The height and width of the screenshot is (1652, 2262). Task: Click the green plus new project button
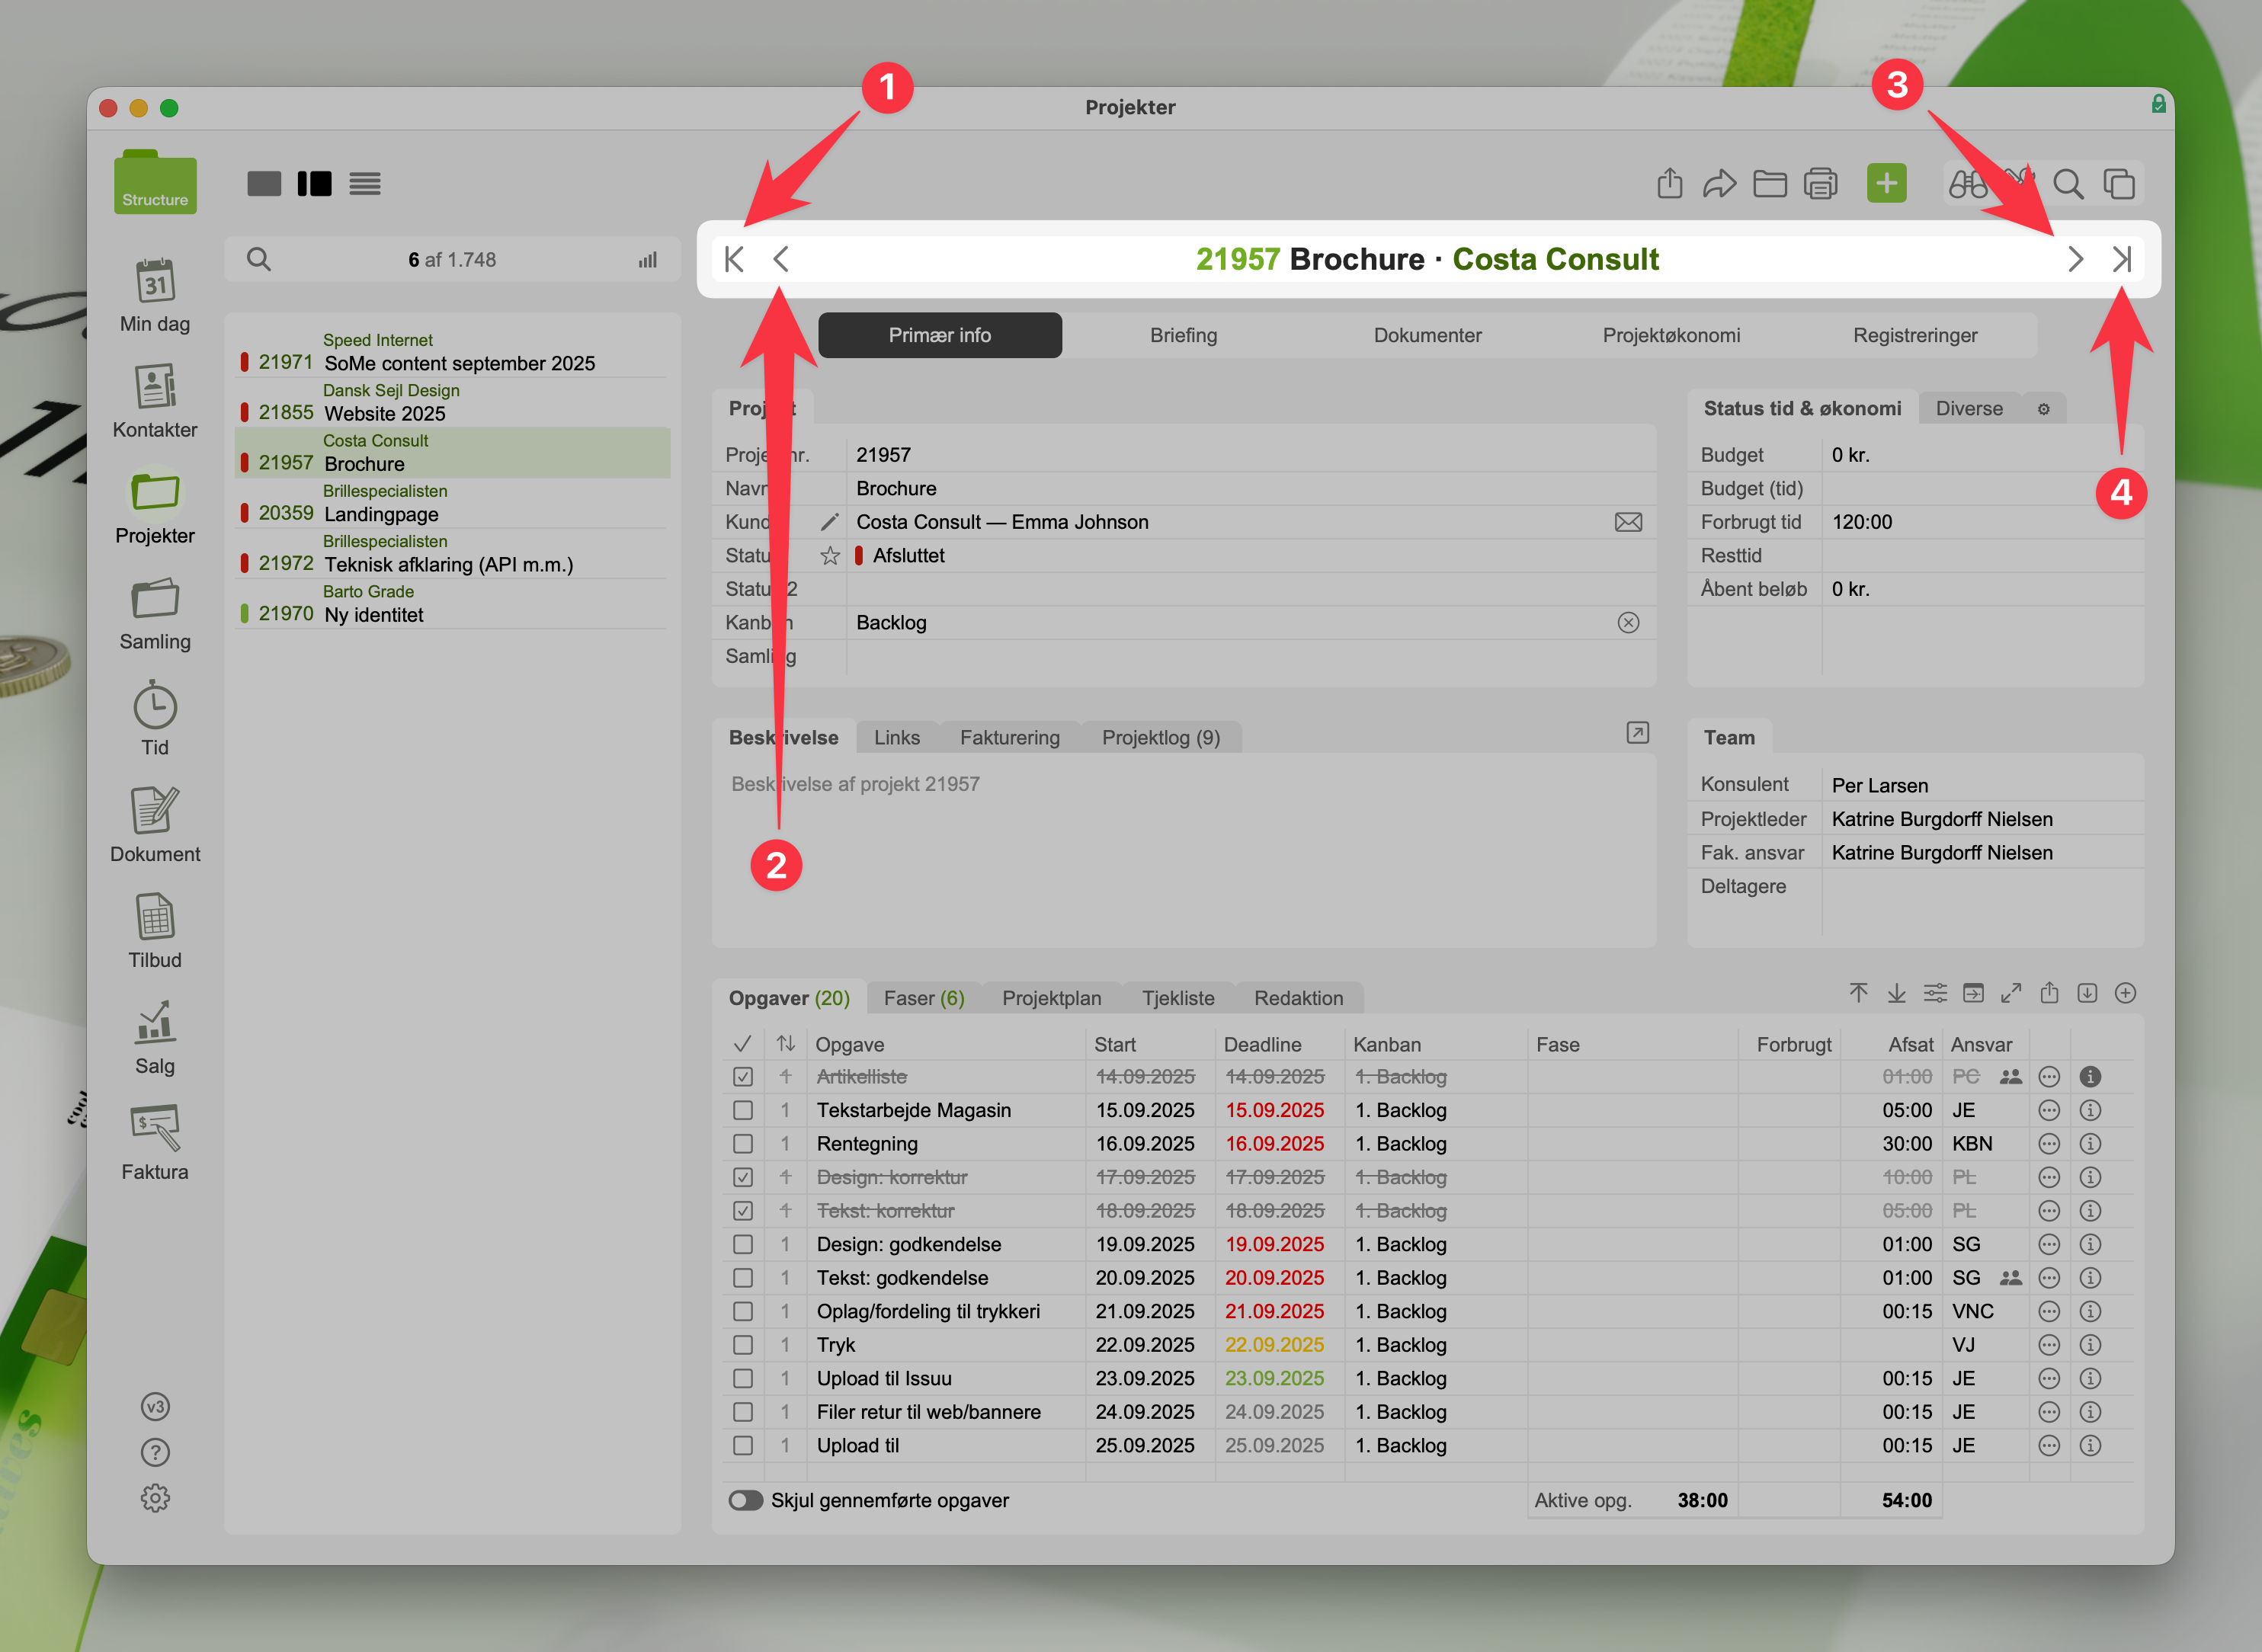click(x=1886, y=184)
